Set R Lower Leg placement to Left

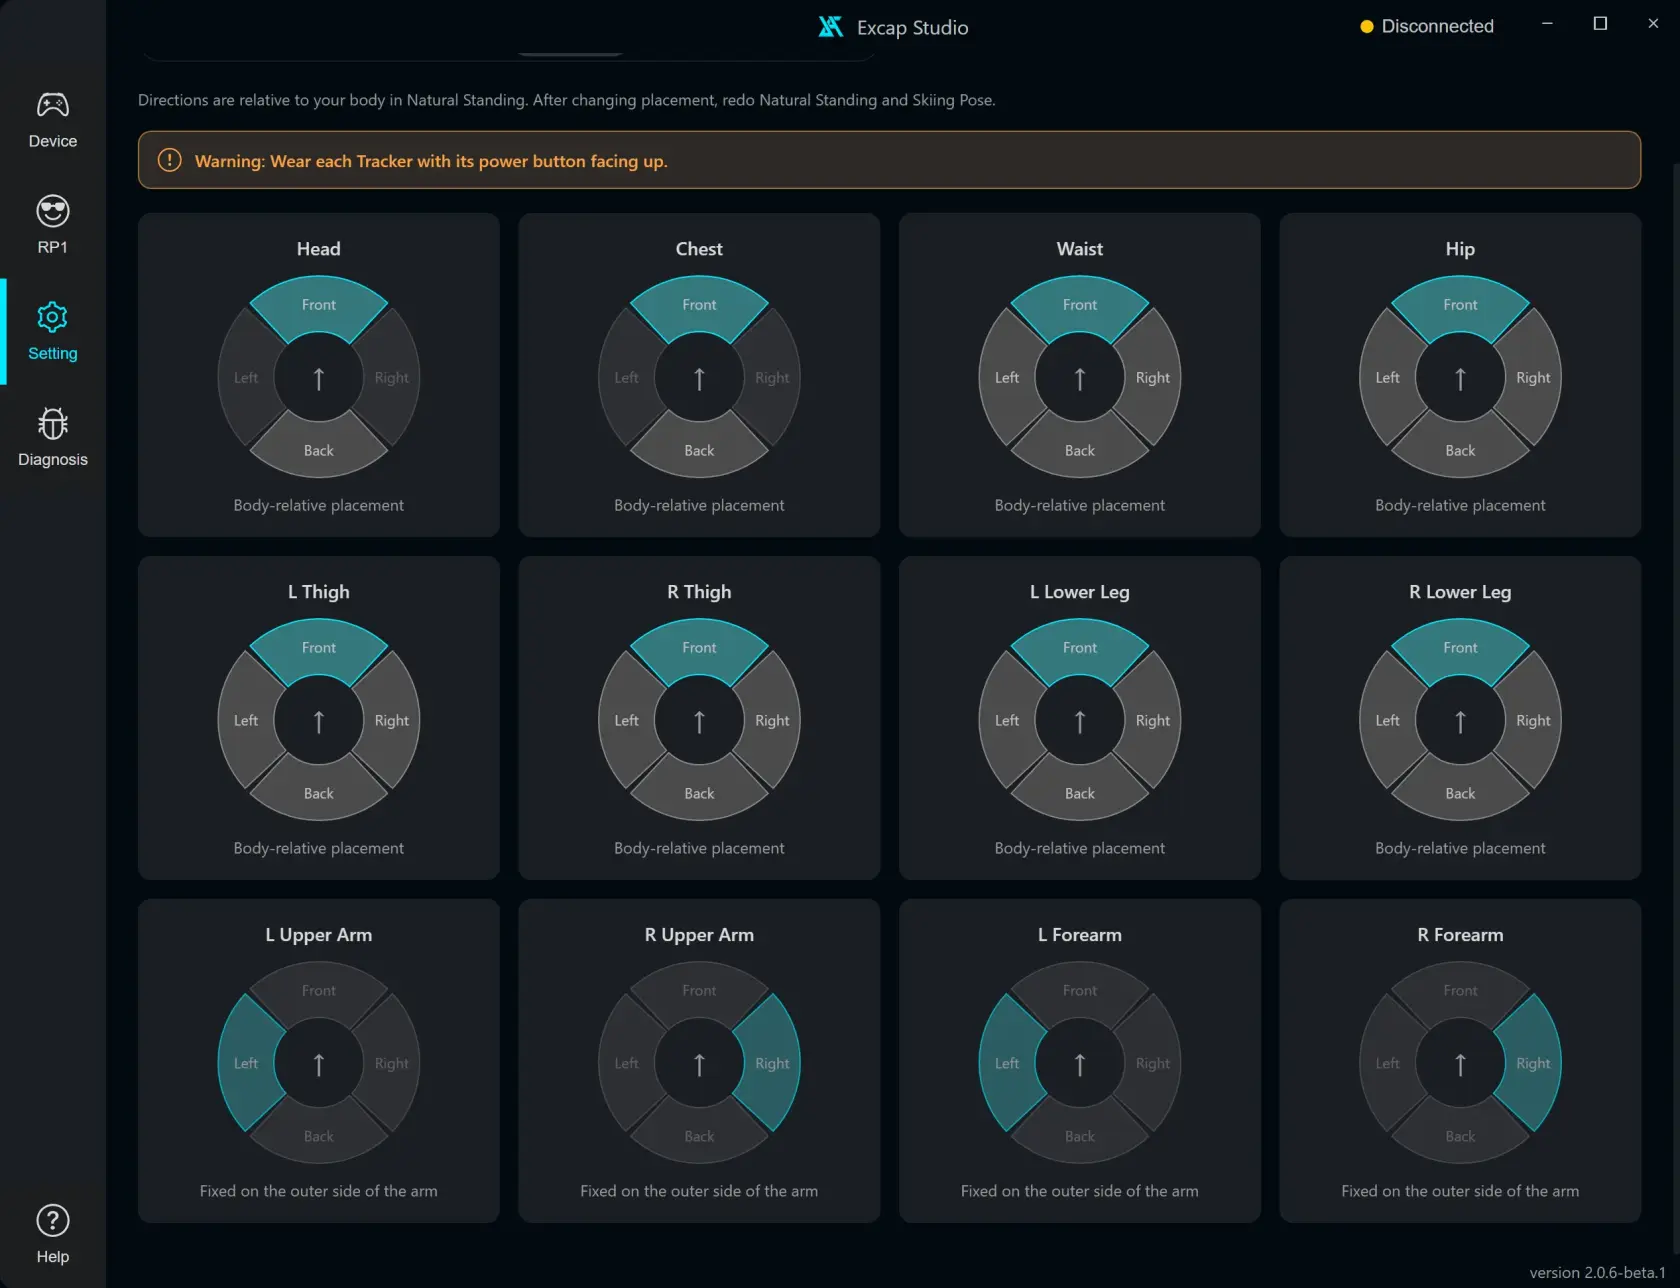[x=1388, y=720]
